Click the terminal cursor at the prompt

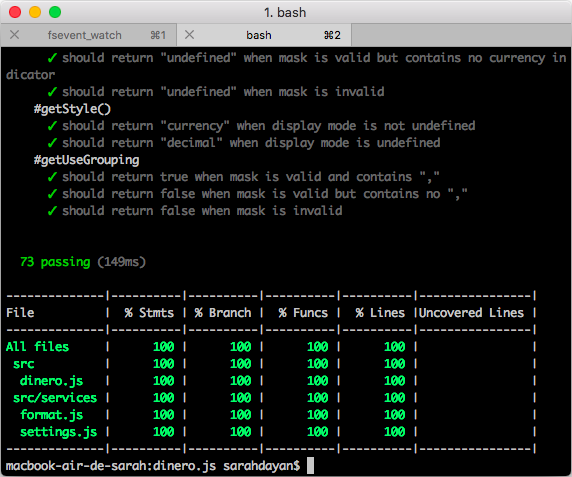point(310,465)
